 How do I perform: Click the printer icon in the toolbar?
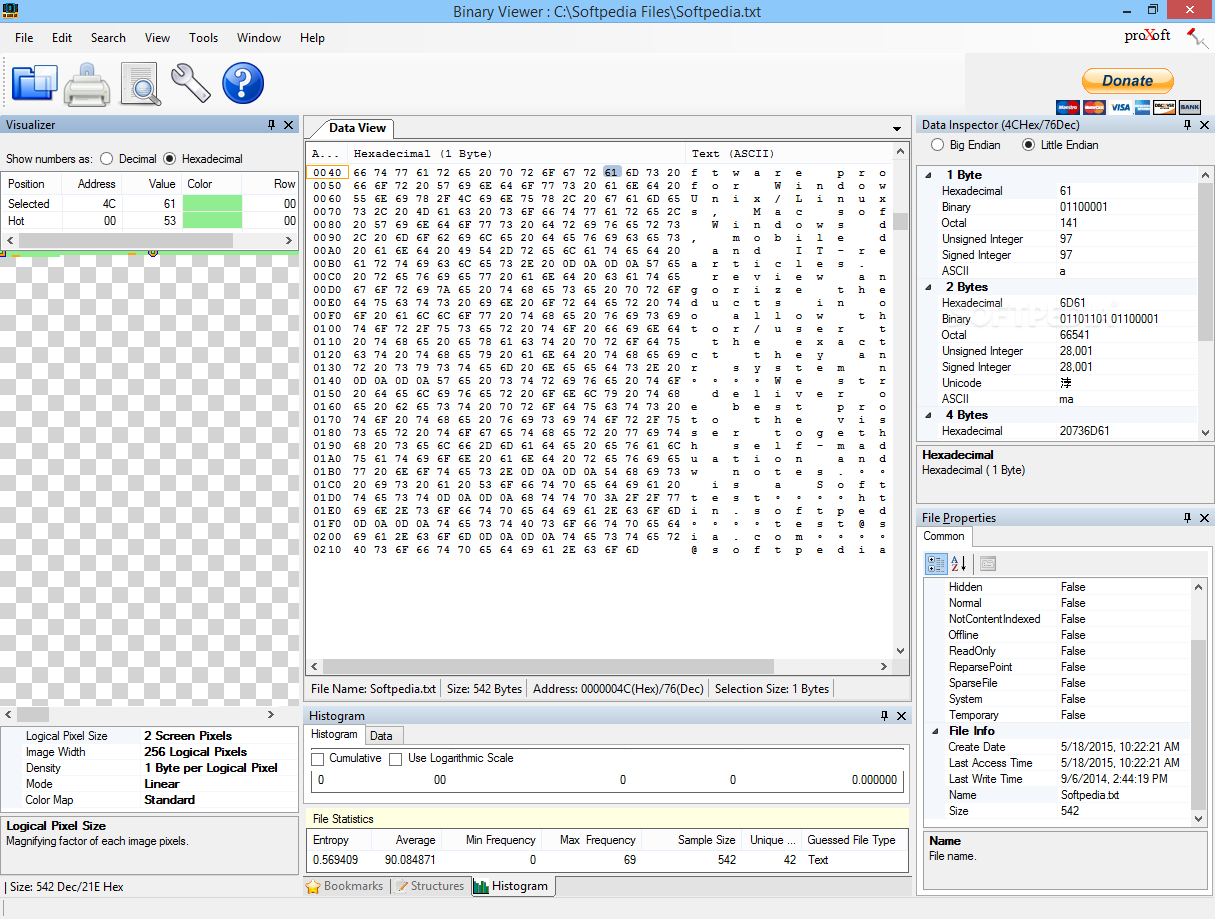tap(87, 83)
